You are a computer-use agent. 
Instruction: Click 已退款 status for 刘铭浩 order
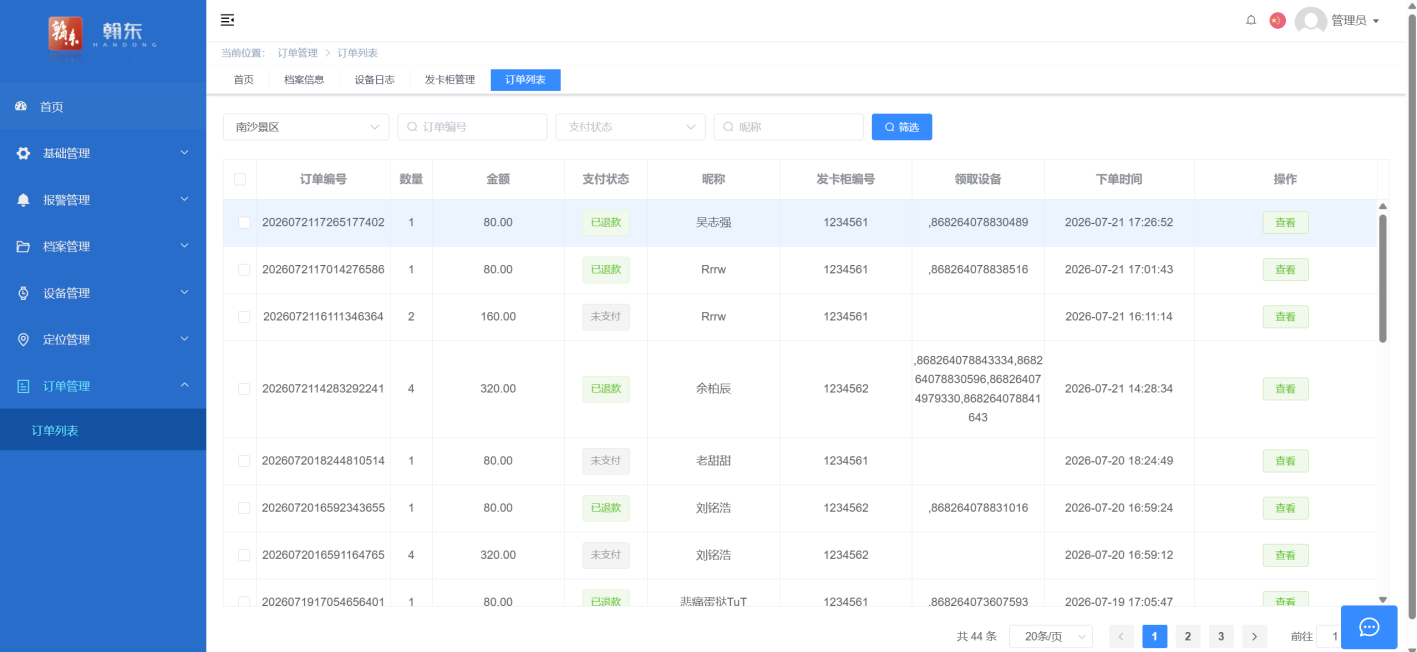(606, 508)
